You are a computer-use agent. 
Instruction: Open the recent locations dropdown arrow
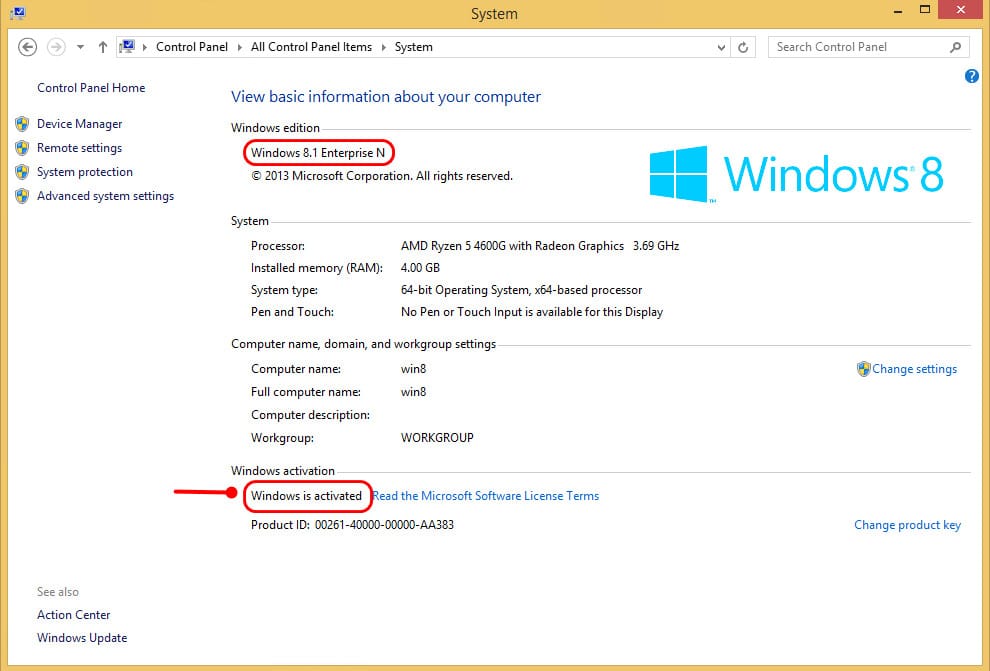click(80, 47)
